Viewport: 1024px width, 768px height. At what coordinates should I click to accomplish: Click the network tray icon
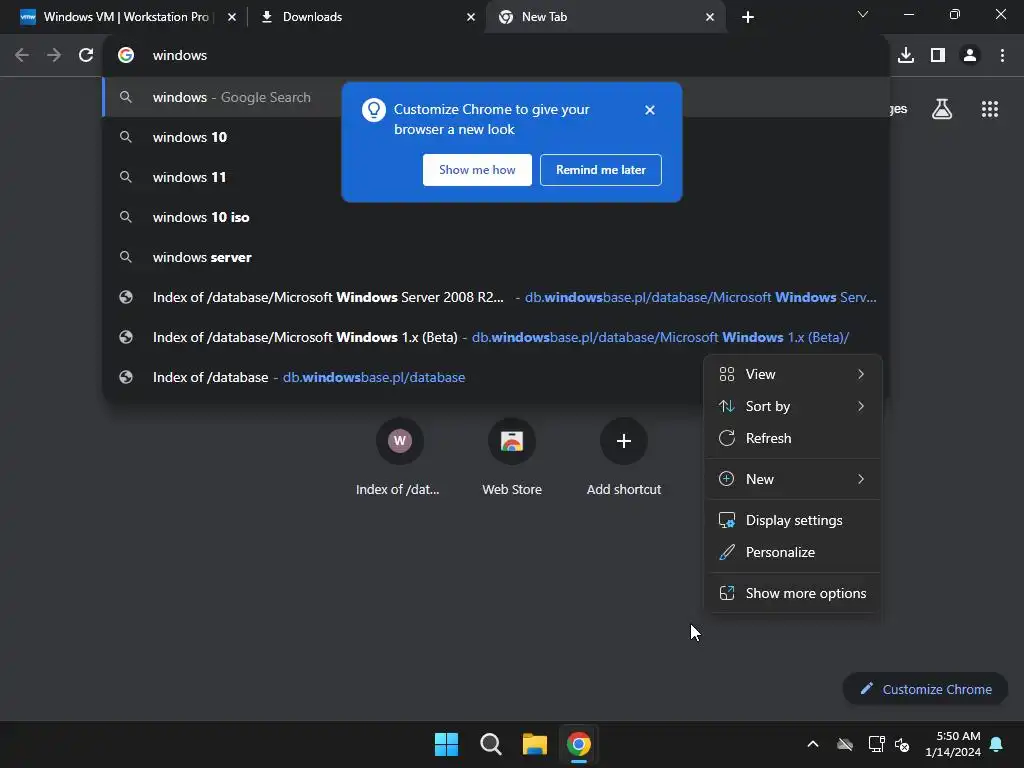click(x=876, y=744)
